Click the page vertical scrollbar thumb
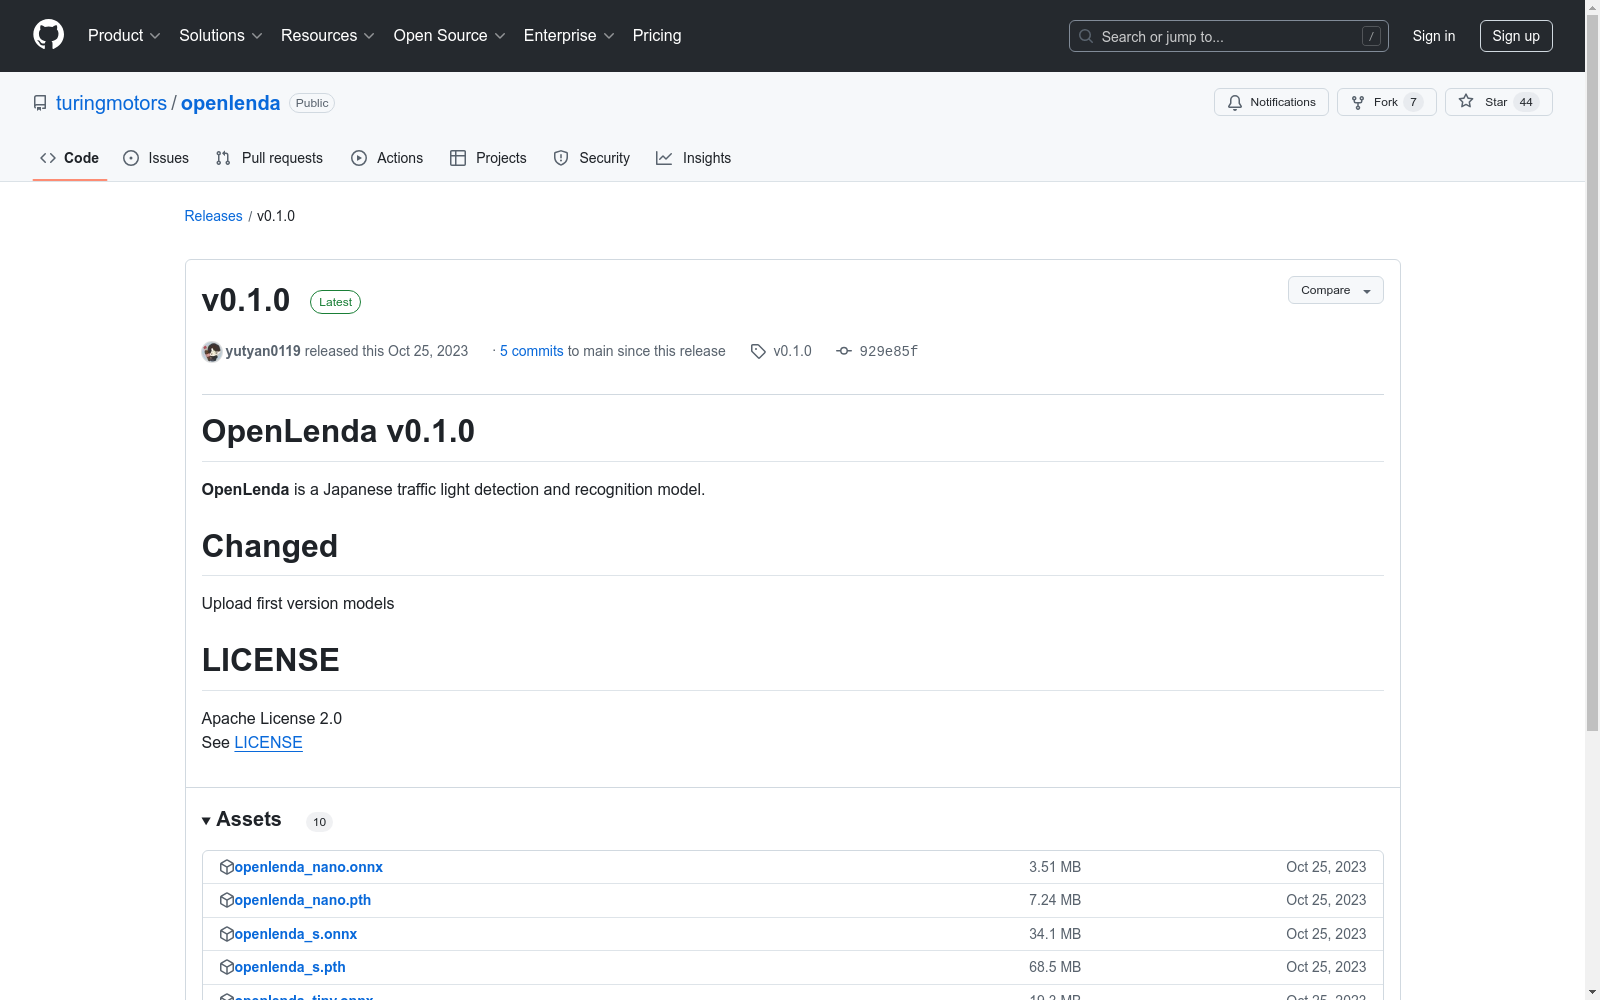This screenshot has height=1000, width=1600. [x=1592, y=375]
